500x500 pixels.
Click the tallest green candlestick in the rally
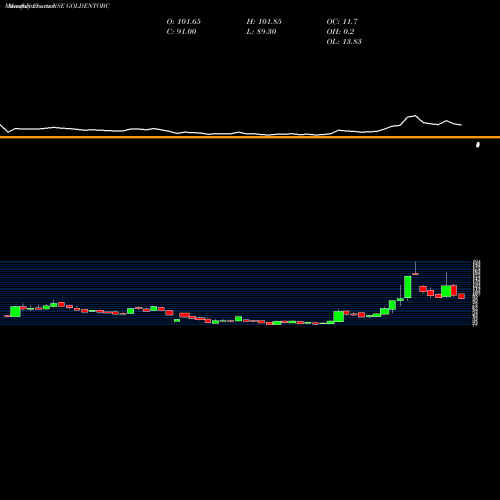(408, 287)
